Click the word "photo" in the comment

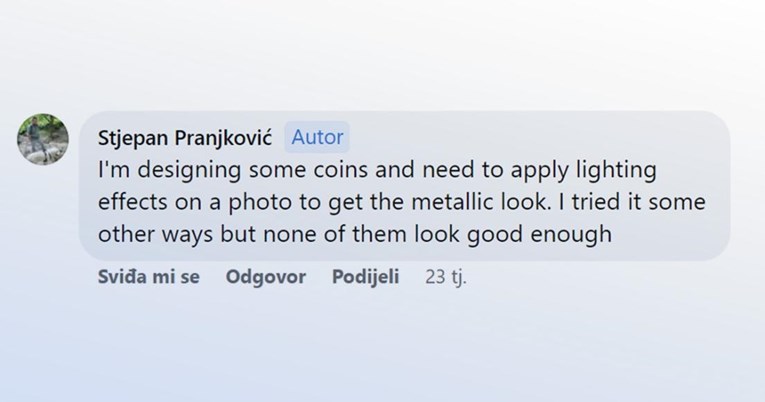pyautogui.click(x=259, y=202)
